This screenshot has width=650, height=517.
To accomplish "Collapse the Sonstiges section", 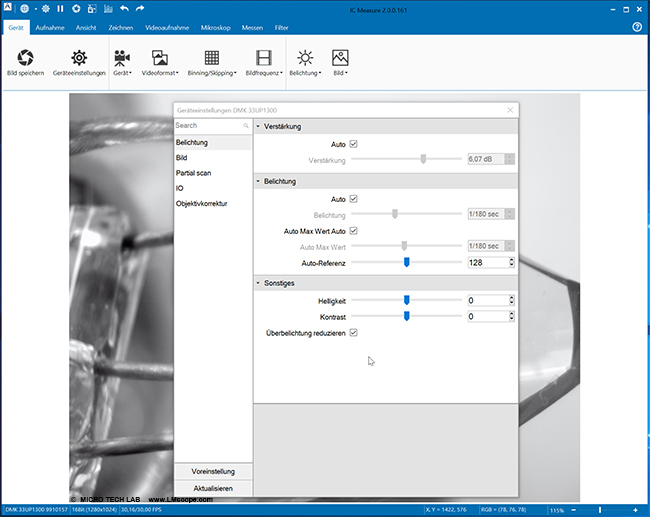I will [259, 283].
